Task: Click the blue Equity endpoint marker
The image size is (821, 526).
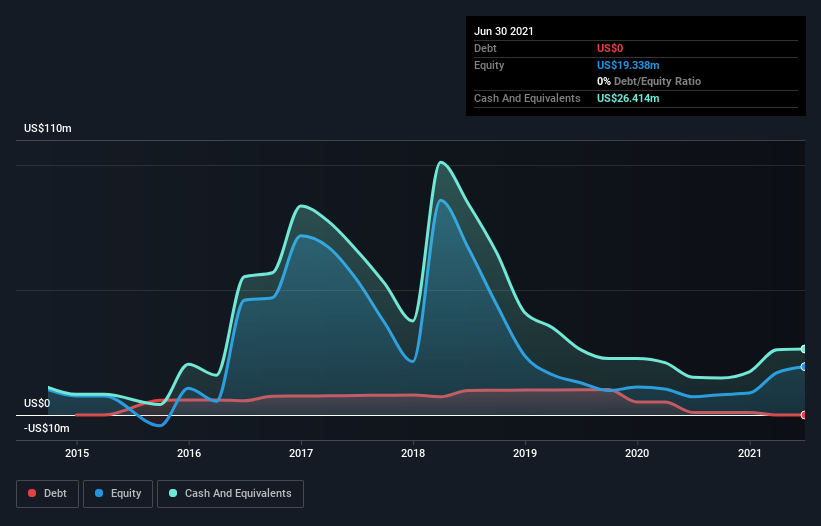Action: click(804, 367)
